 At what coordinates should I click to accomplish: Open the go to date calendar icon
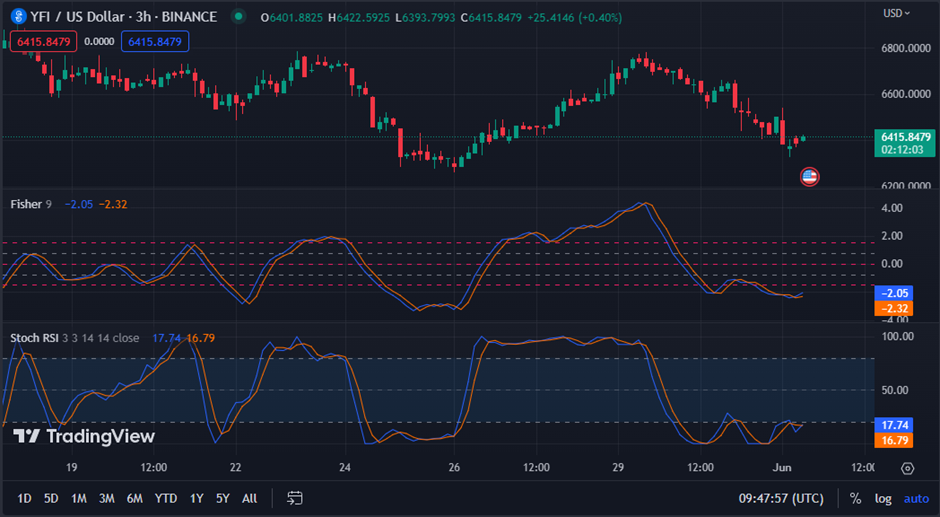coord(295,498)
